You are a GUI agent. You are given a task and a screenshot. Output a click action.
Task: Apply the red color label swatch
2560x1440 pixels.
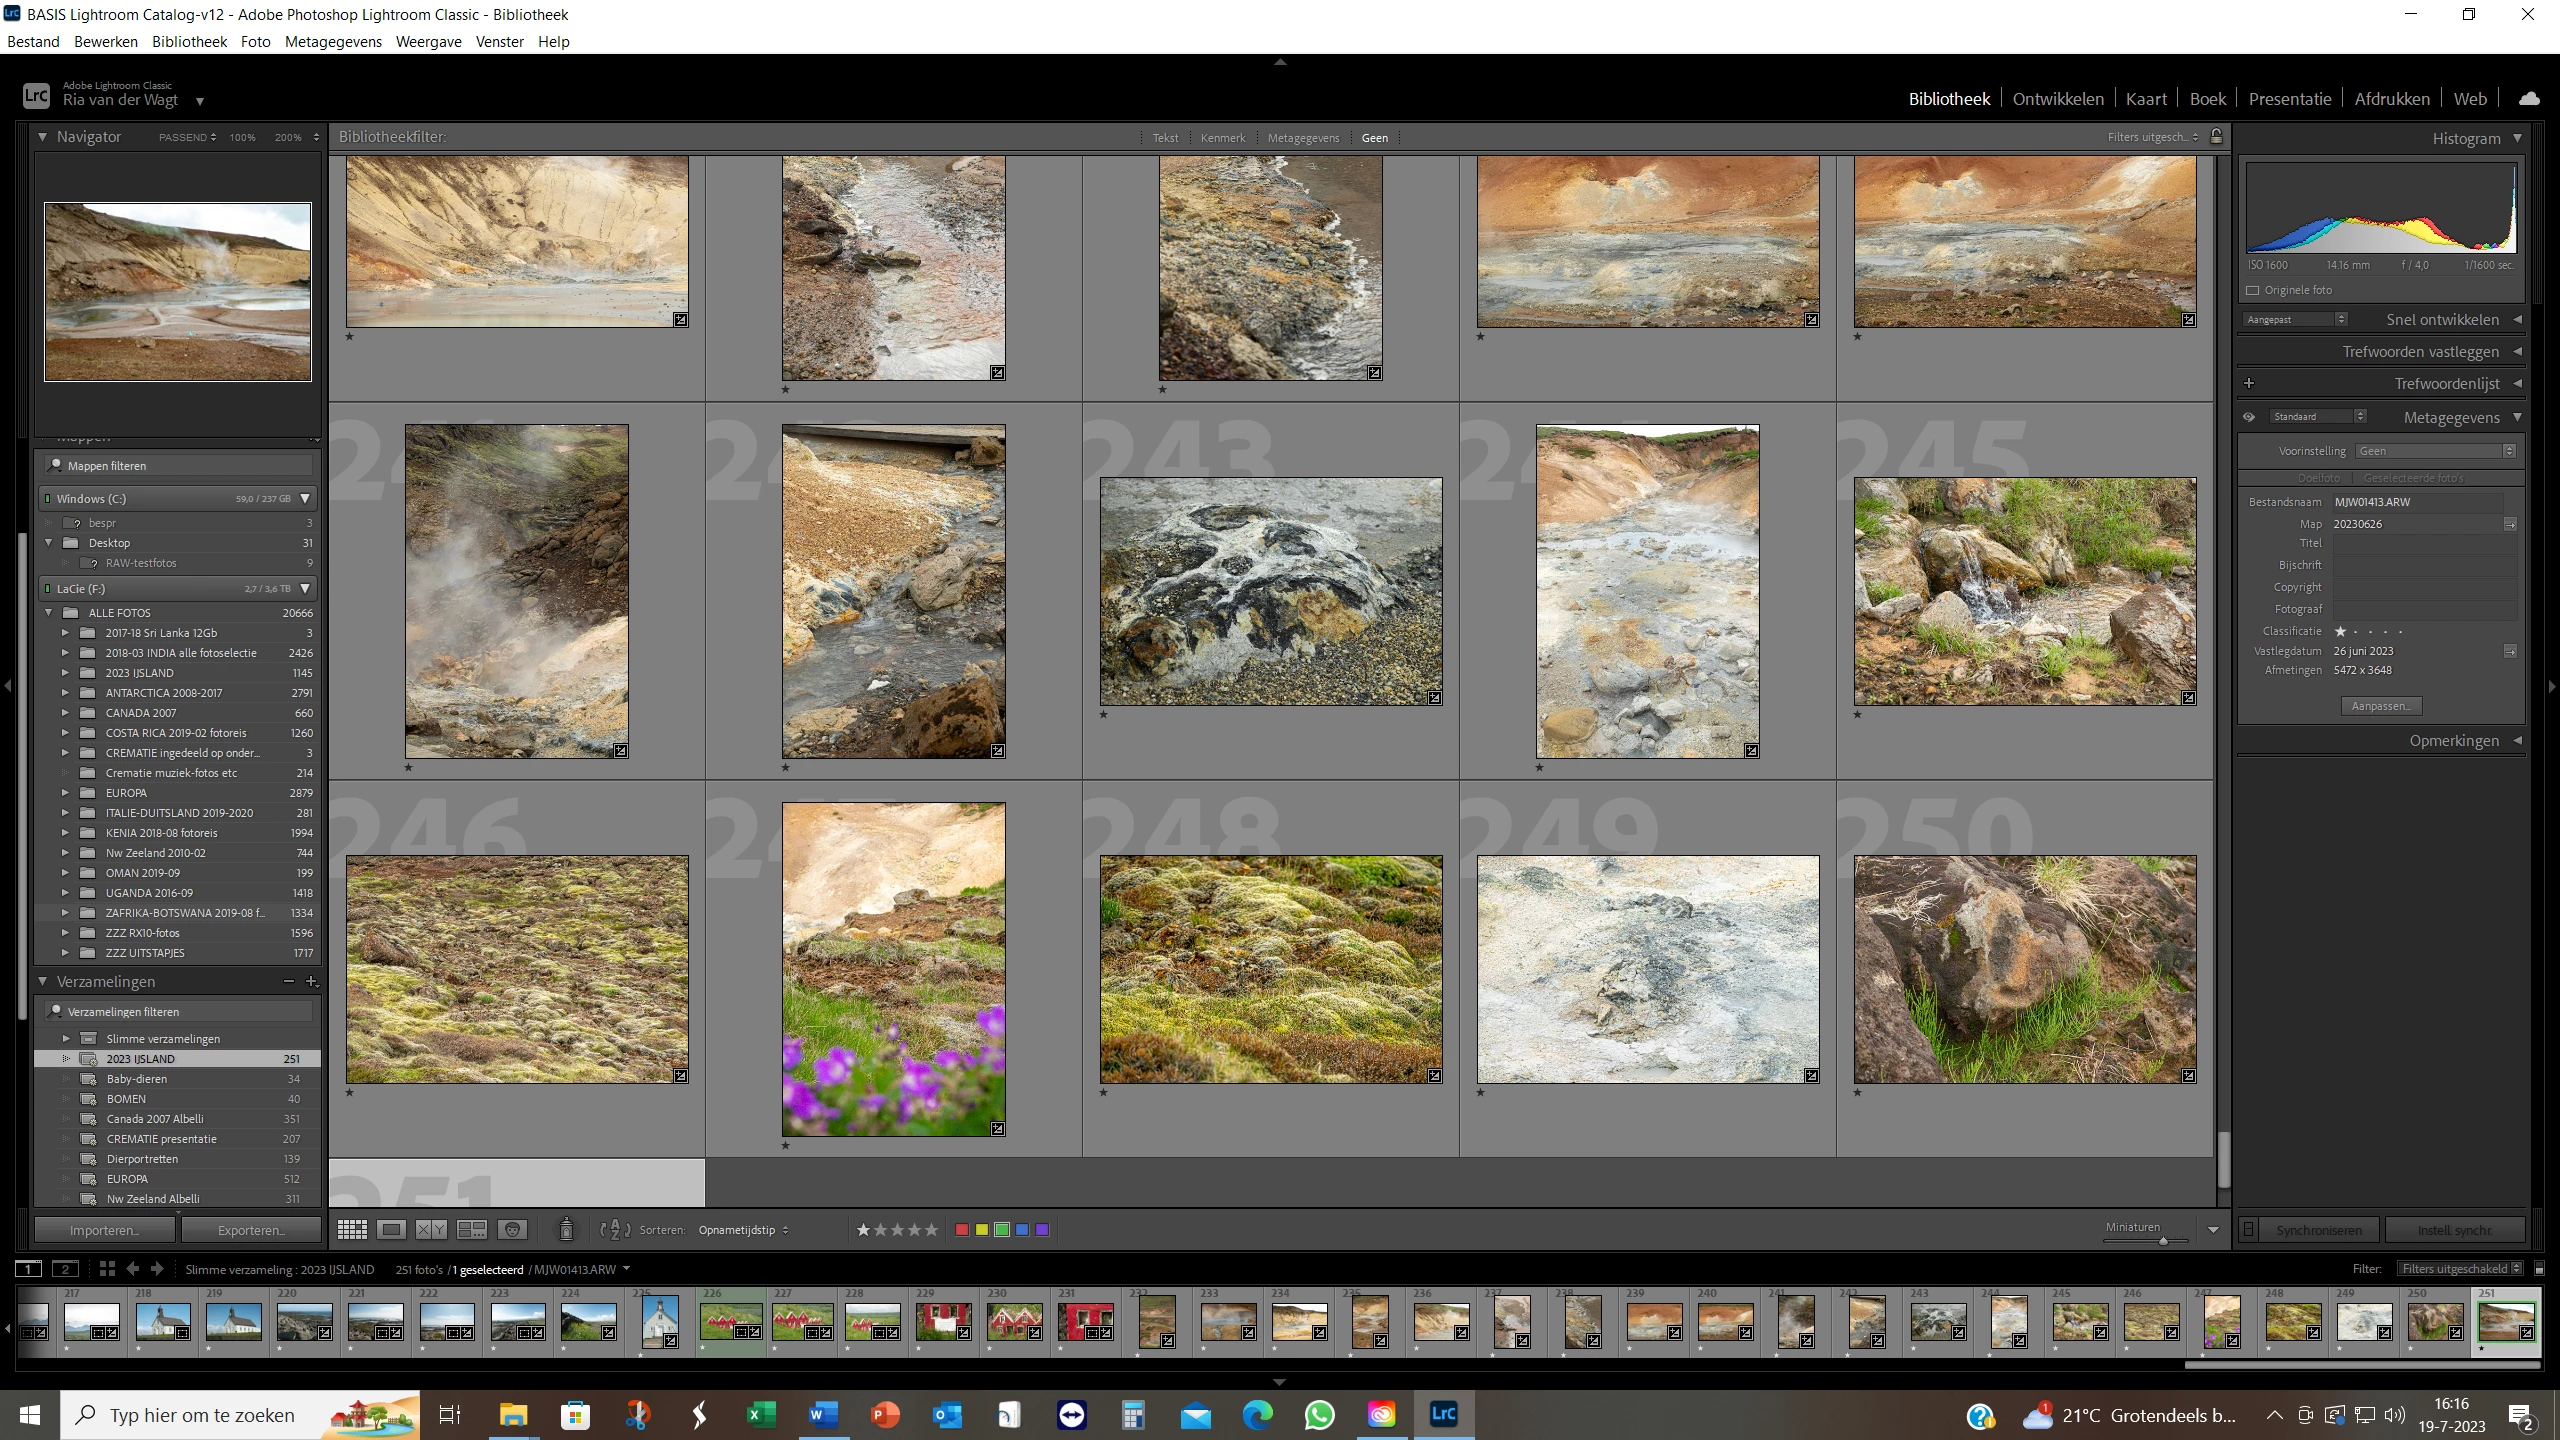point(962,1230)
